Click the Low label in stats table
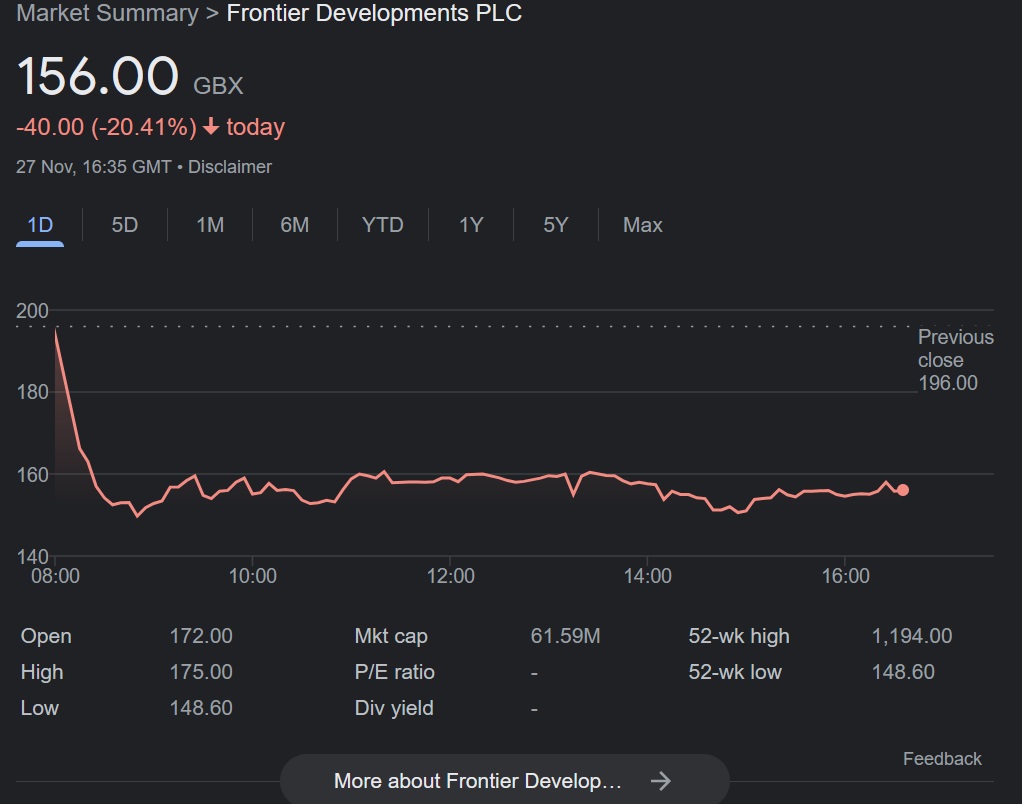Viewport: 1022px width, 804px height. click(40, 708)
